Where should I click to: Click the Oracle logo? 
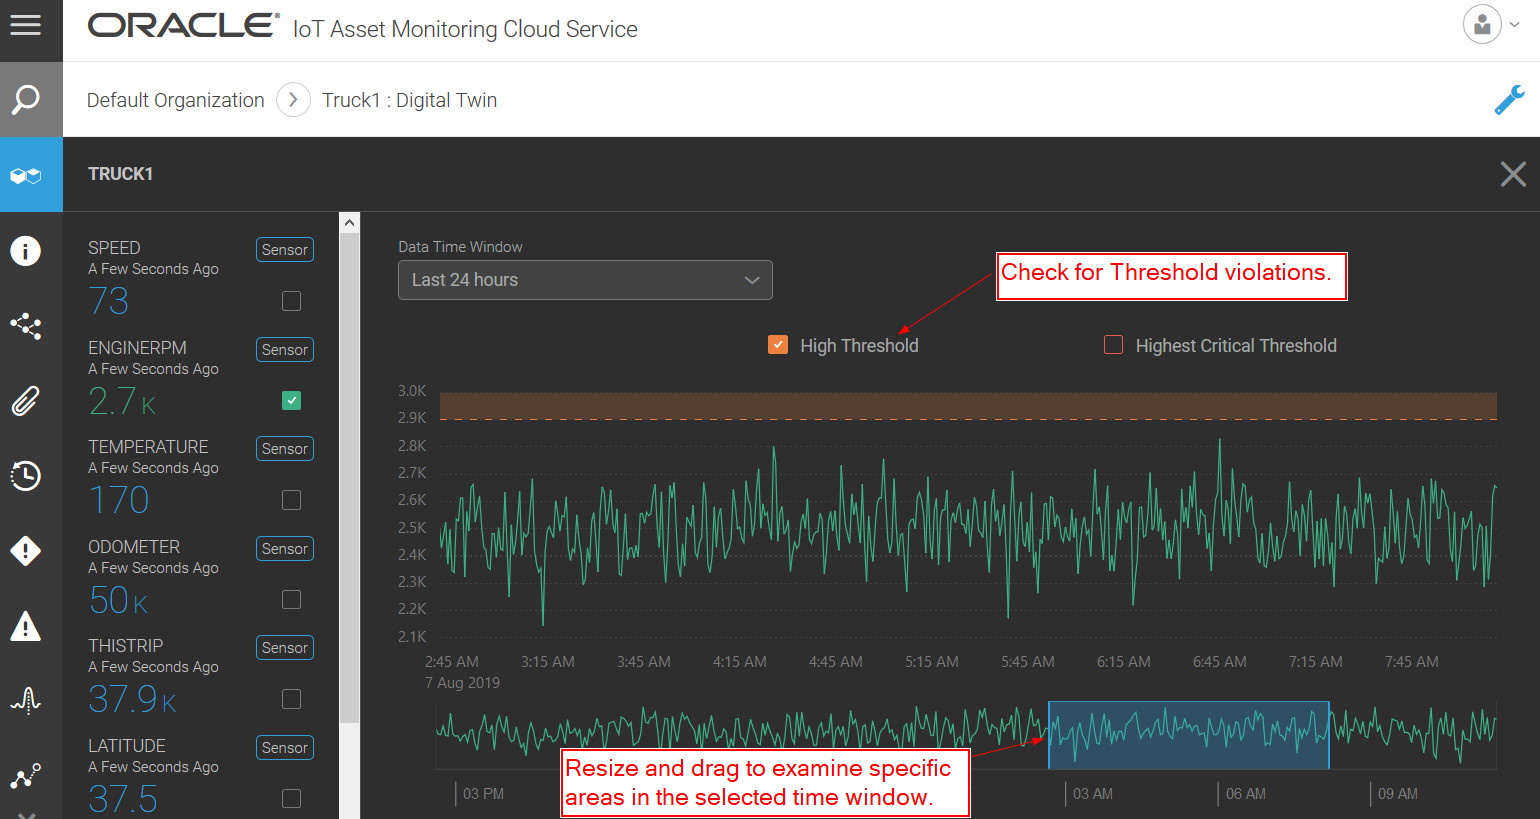tap(184, 26)
